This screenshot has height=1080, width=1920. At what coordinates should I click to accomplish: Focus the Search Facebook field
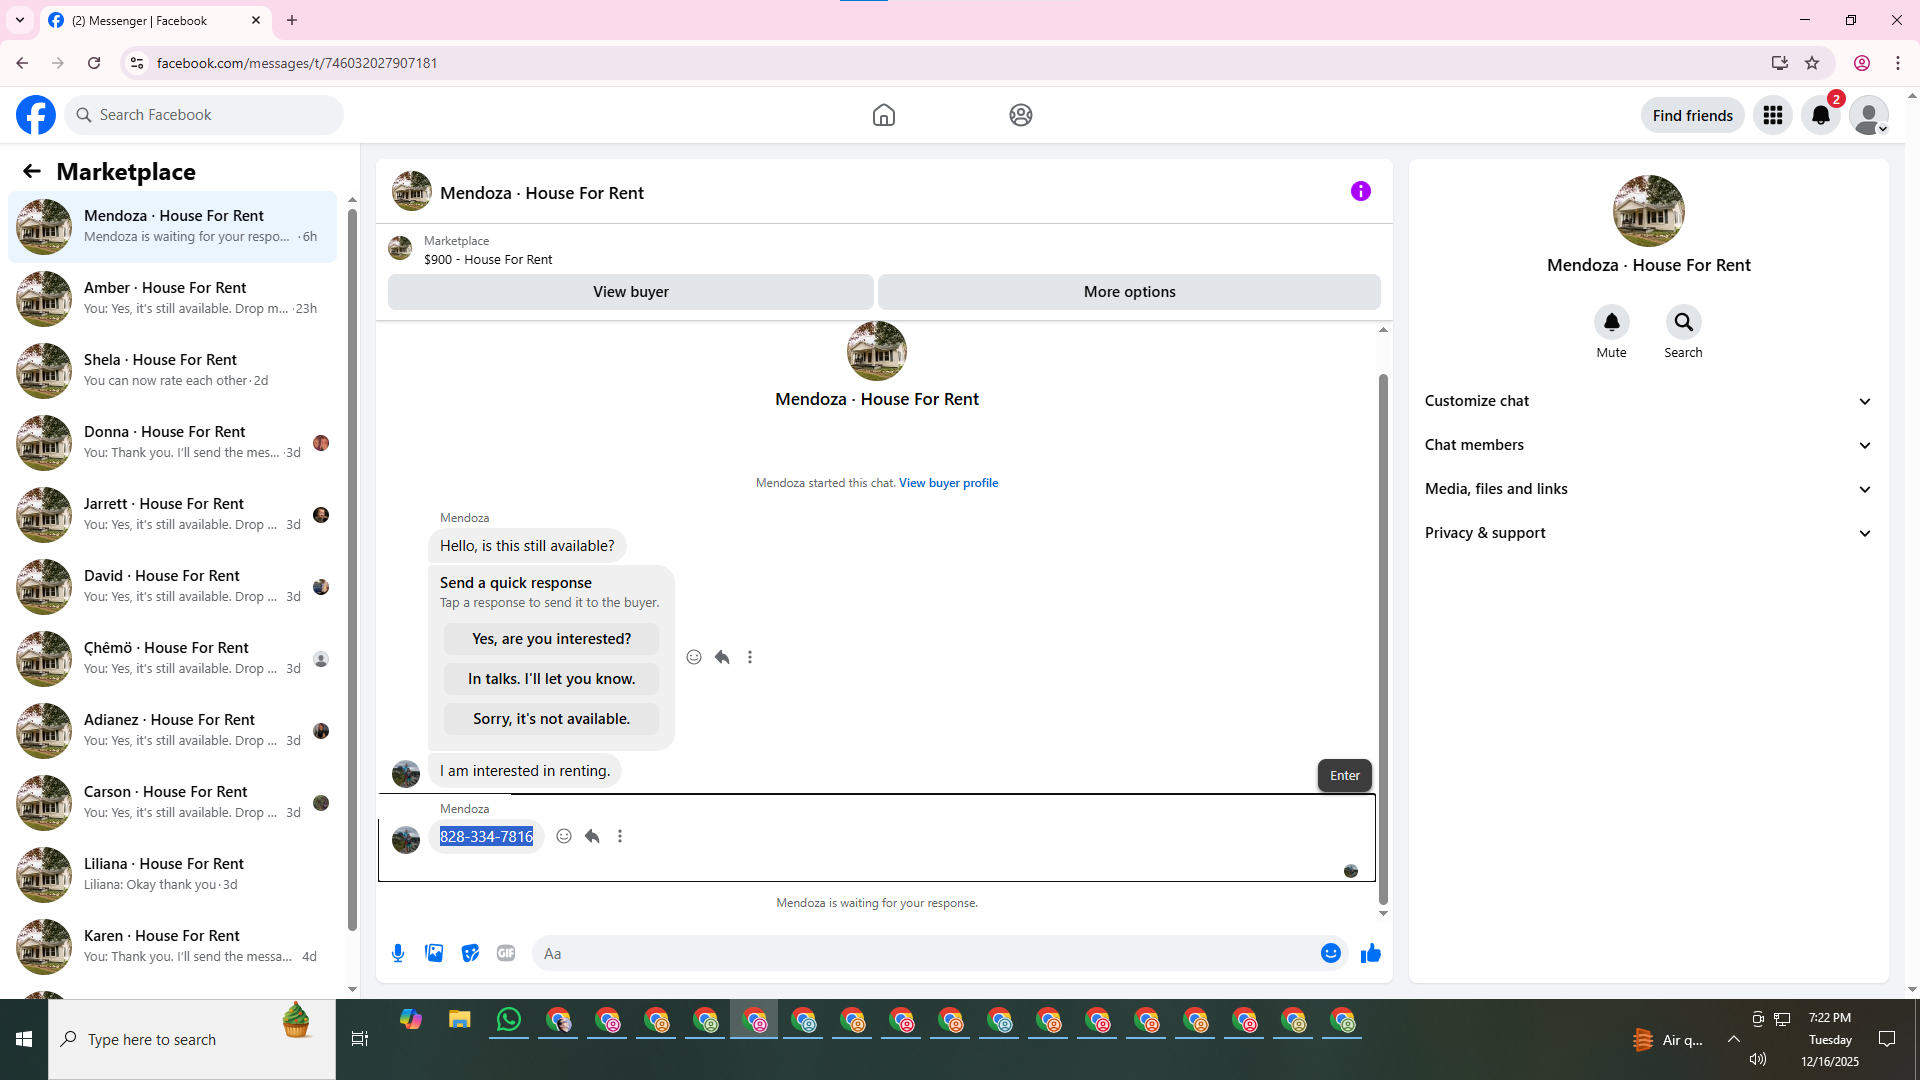click(x=204, y=115)
